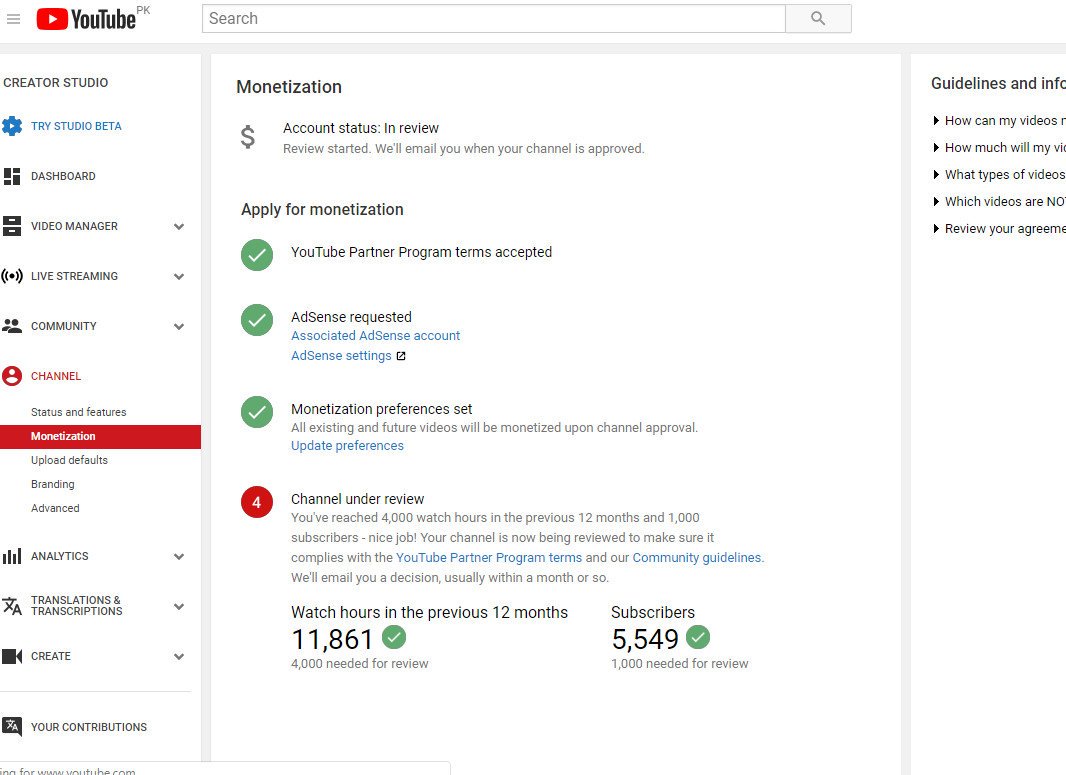Click the YouTube logo
1066x775 pixels.
86,19
